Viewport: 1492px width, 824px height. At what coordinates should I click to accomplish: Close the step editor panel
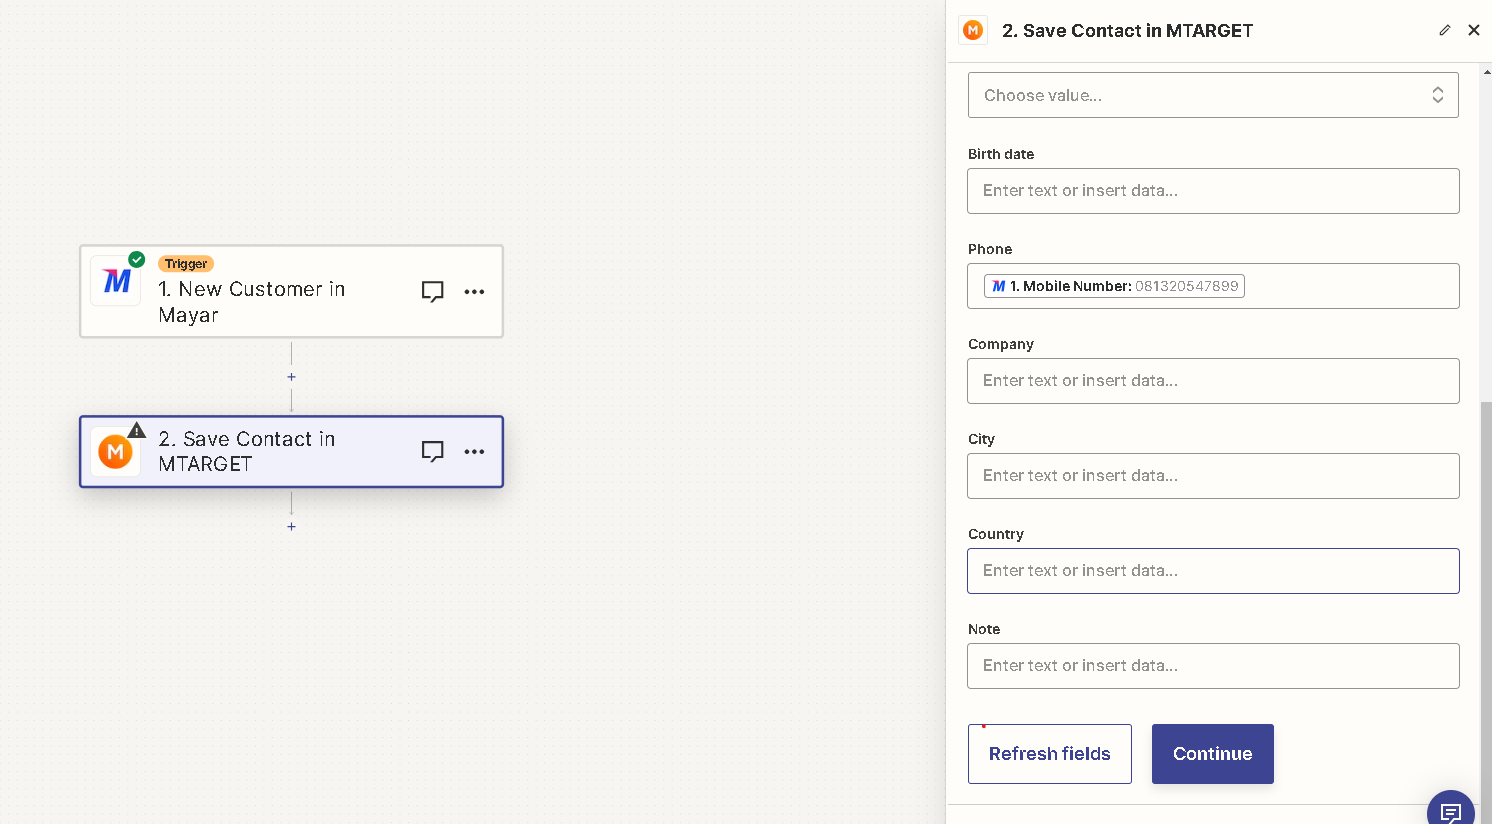click(1474, 31)
